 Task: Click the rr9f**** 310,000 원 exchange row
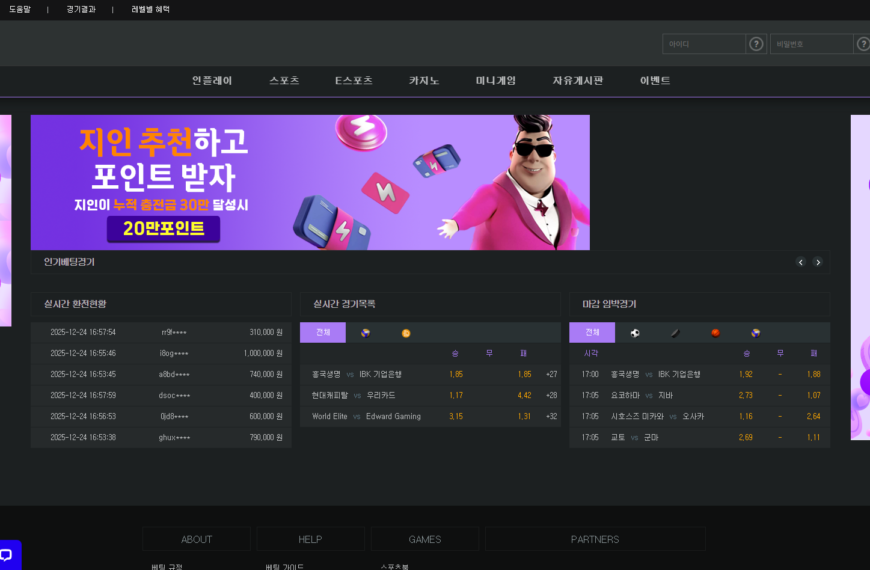tap(161, 332)
